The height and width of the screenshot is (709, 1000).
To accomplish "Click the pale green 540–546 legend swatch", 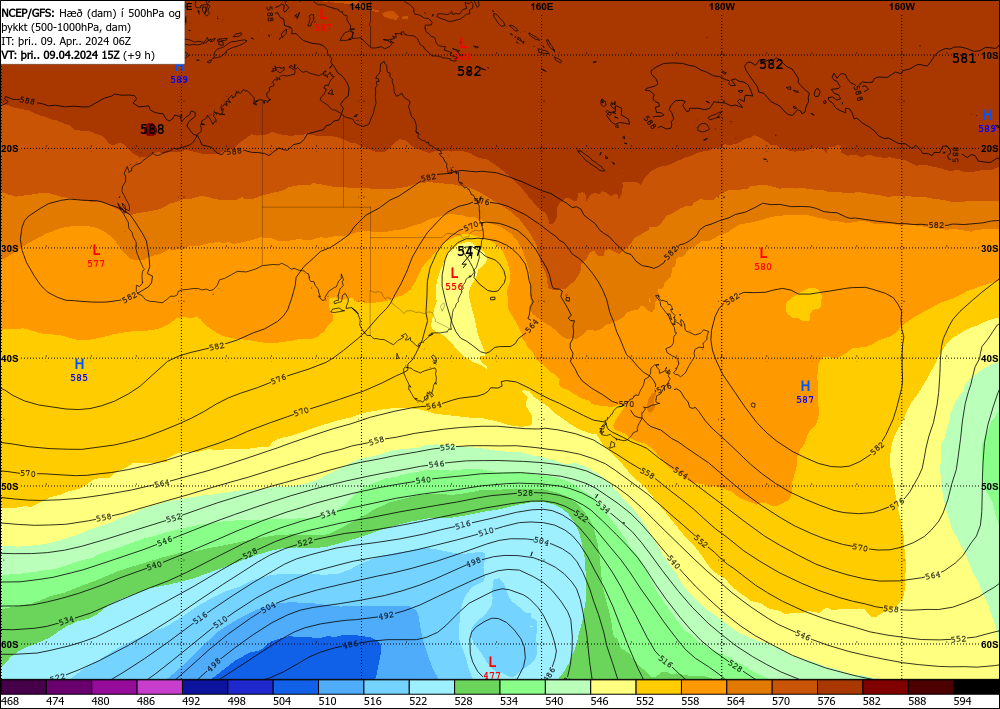I will [x=568, y=687].
